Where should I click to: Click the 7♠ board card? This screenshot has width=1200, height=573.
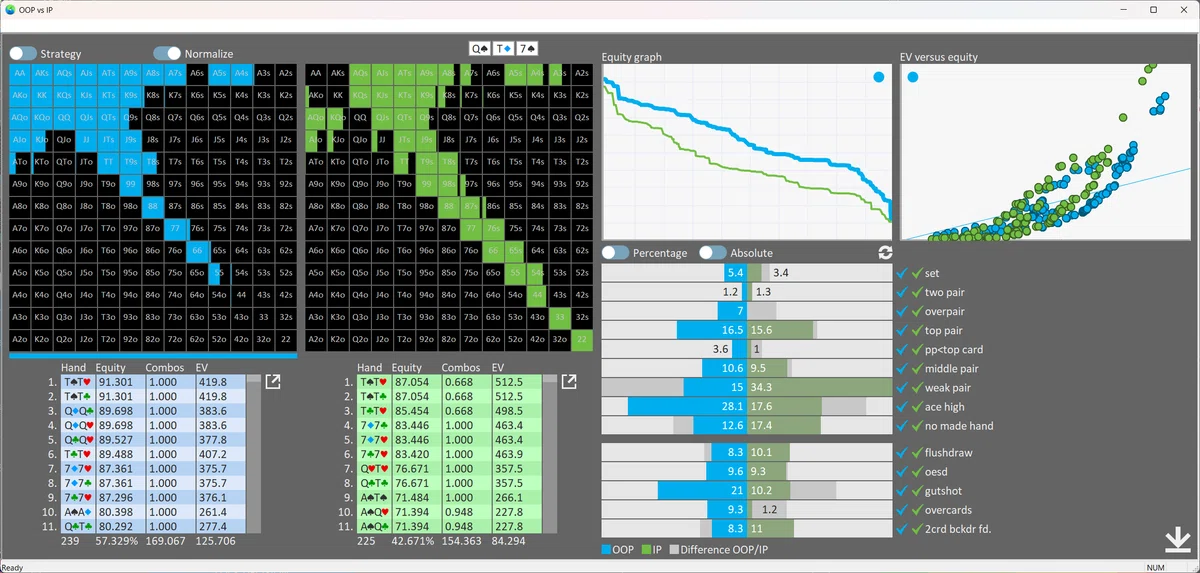(x=527, y=47)
